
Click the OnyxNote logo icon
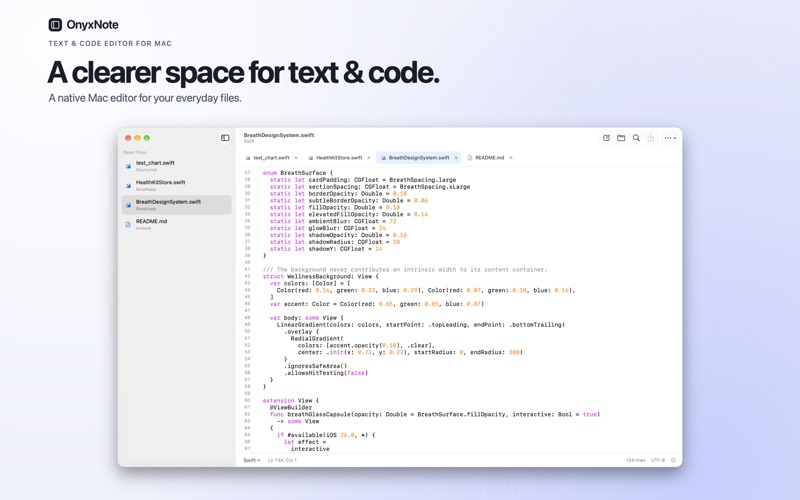[x=55, y=24]
